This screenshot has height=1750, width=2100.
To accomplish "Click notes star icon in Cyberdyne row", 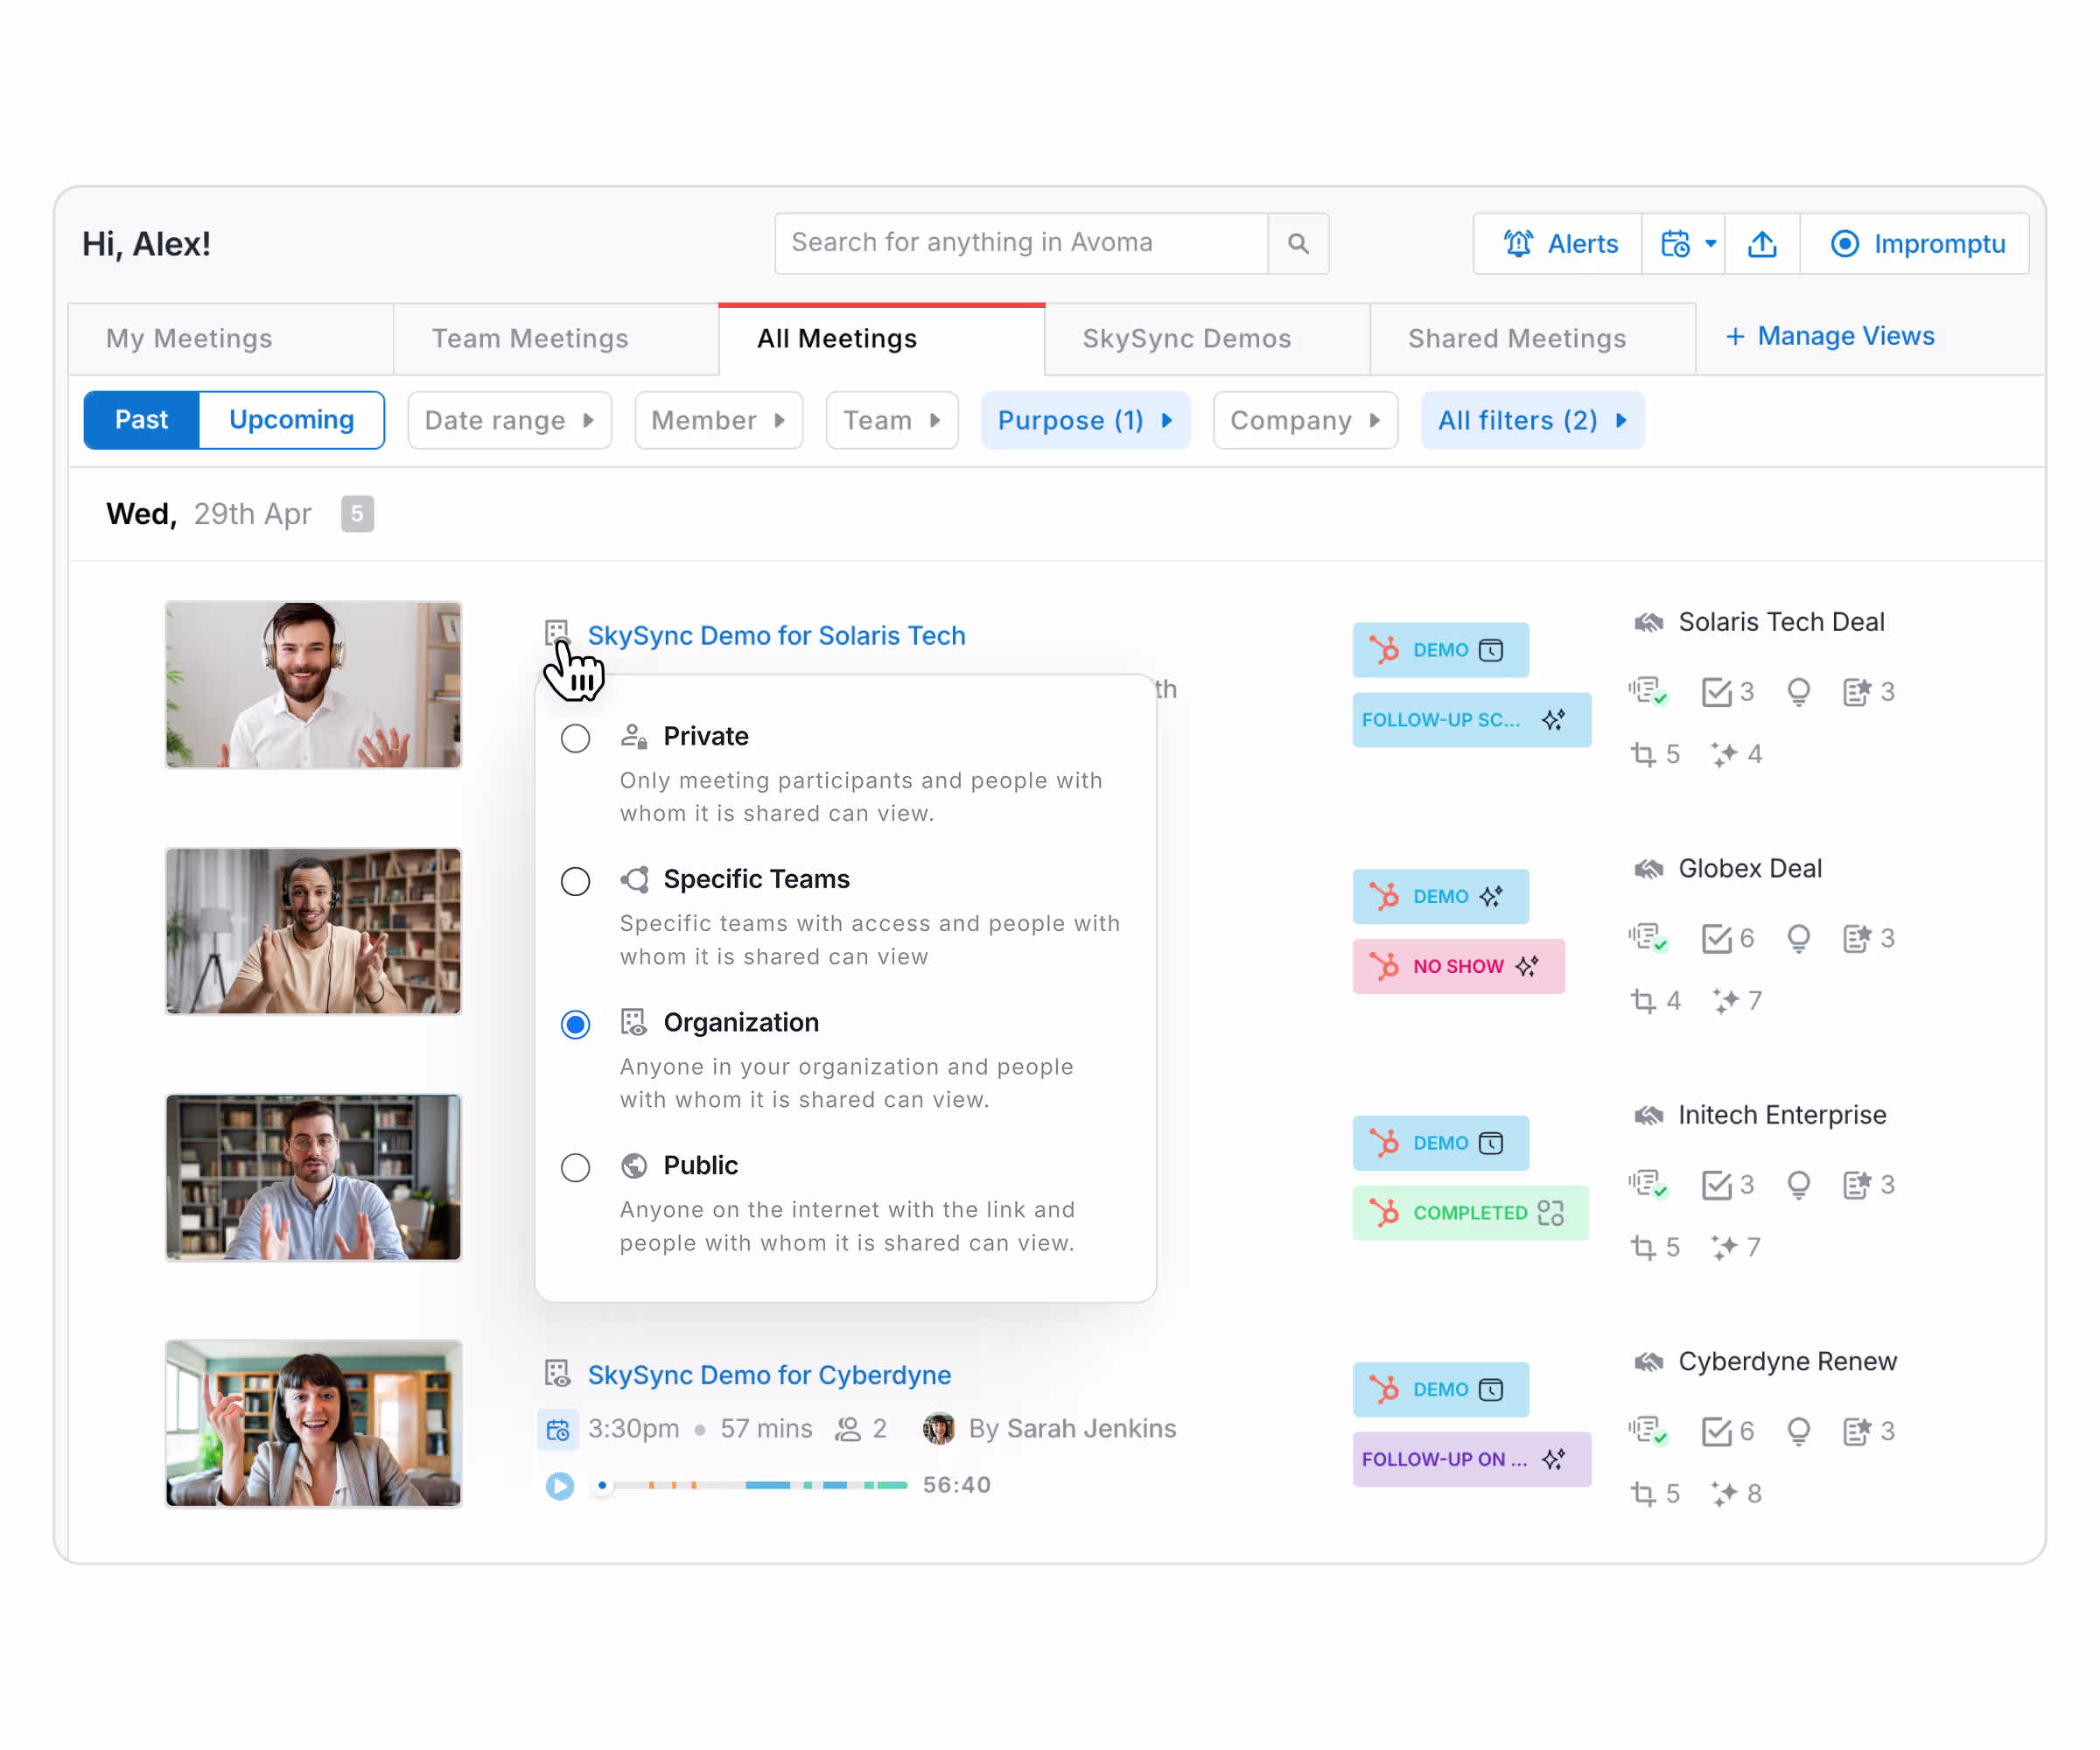I will click(x=1857, y=1431).
